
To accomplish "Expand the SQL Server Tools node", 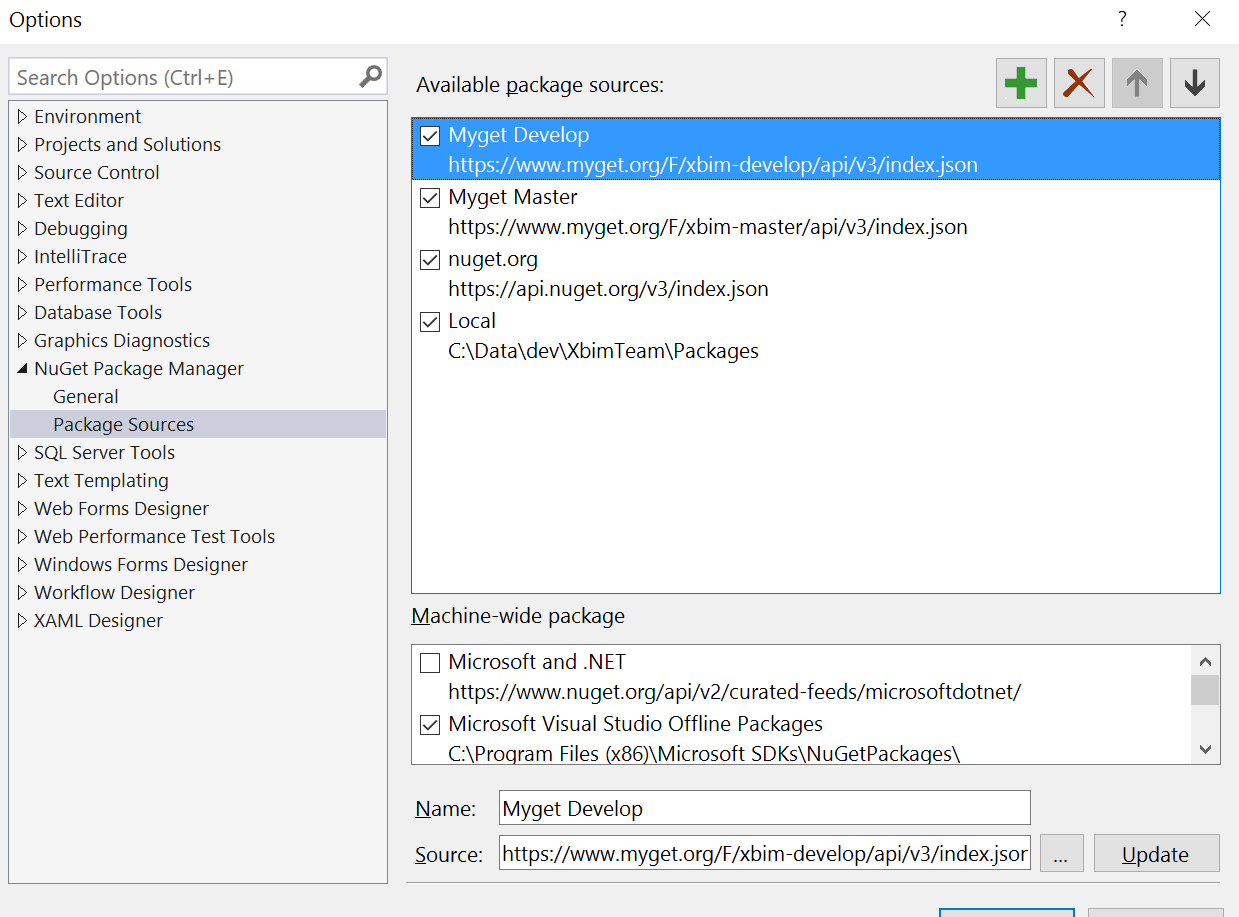I will point(22,453).
